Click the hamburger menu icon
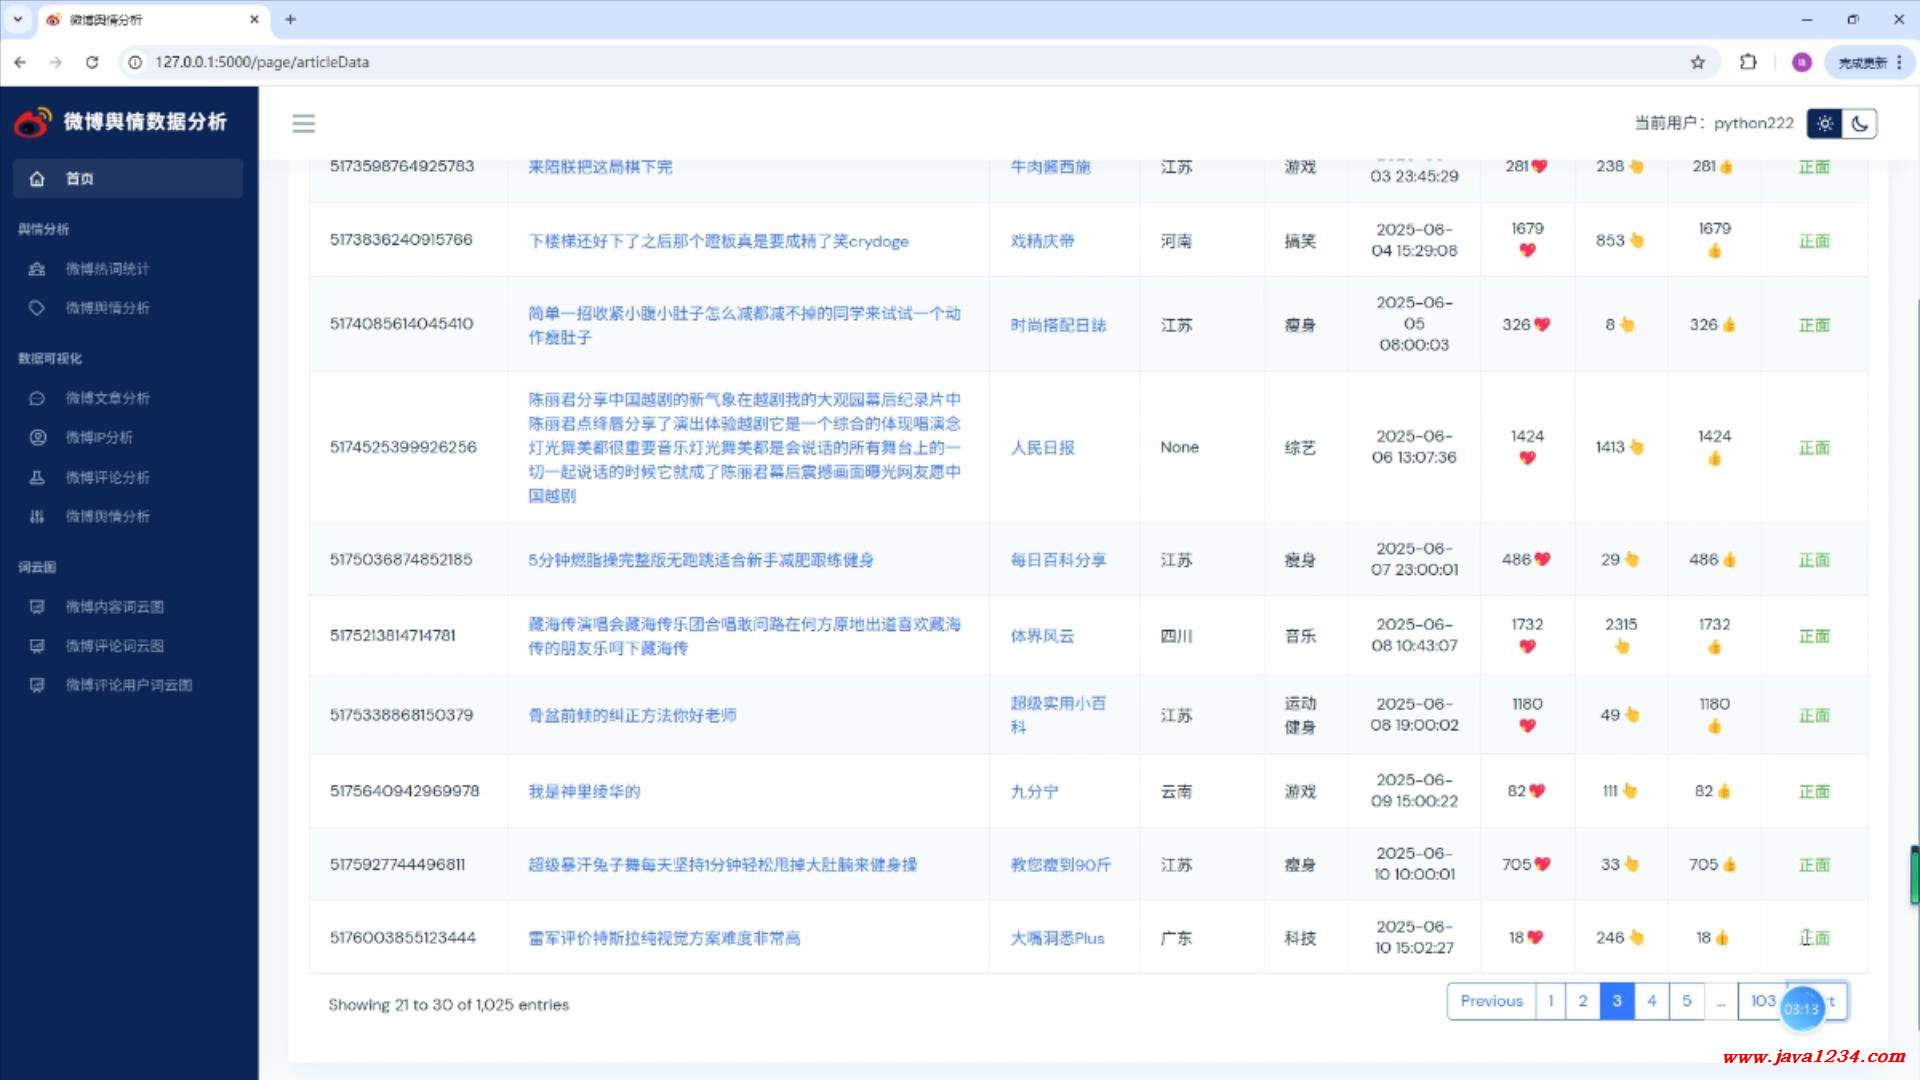1920x1080 pixels. (303, 123)
